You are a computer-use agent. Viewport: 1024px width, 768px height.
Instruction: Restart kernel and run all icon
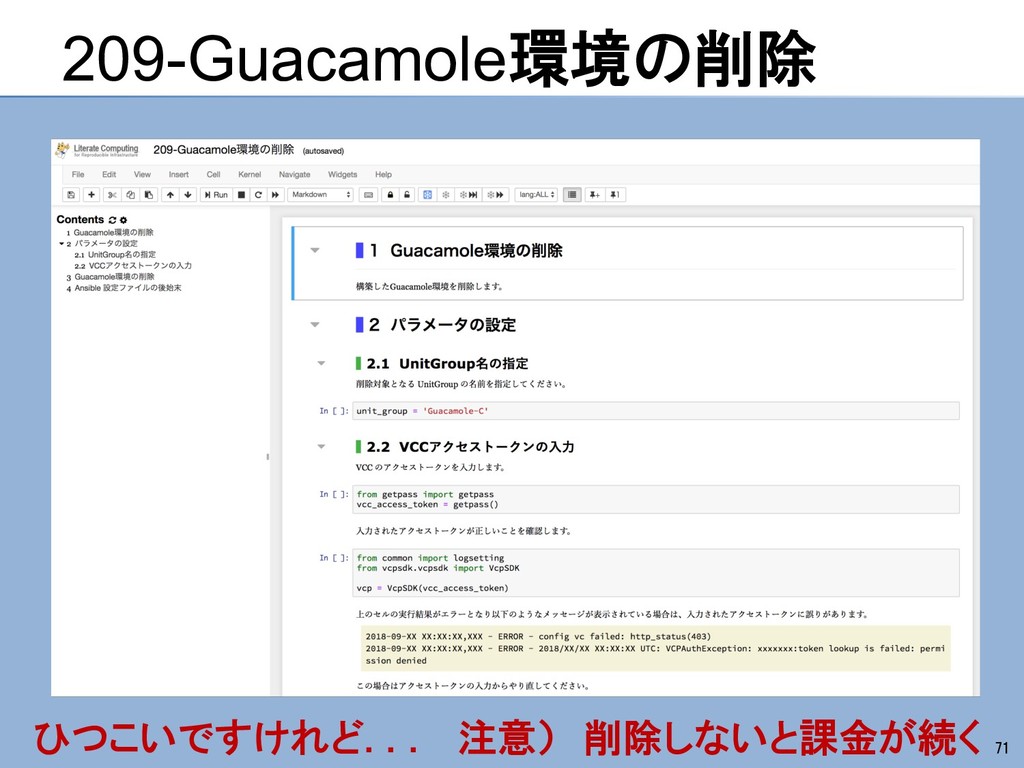[275, 195]
